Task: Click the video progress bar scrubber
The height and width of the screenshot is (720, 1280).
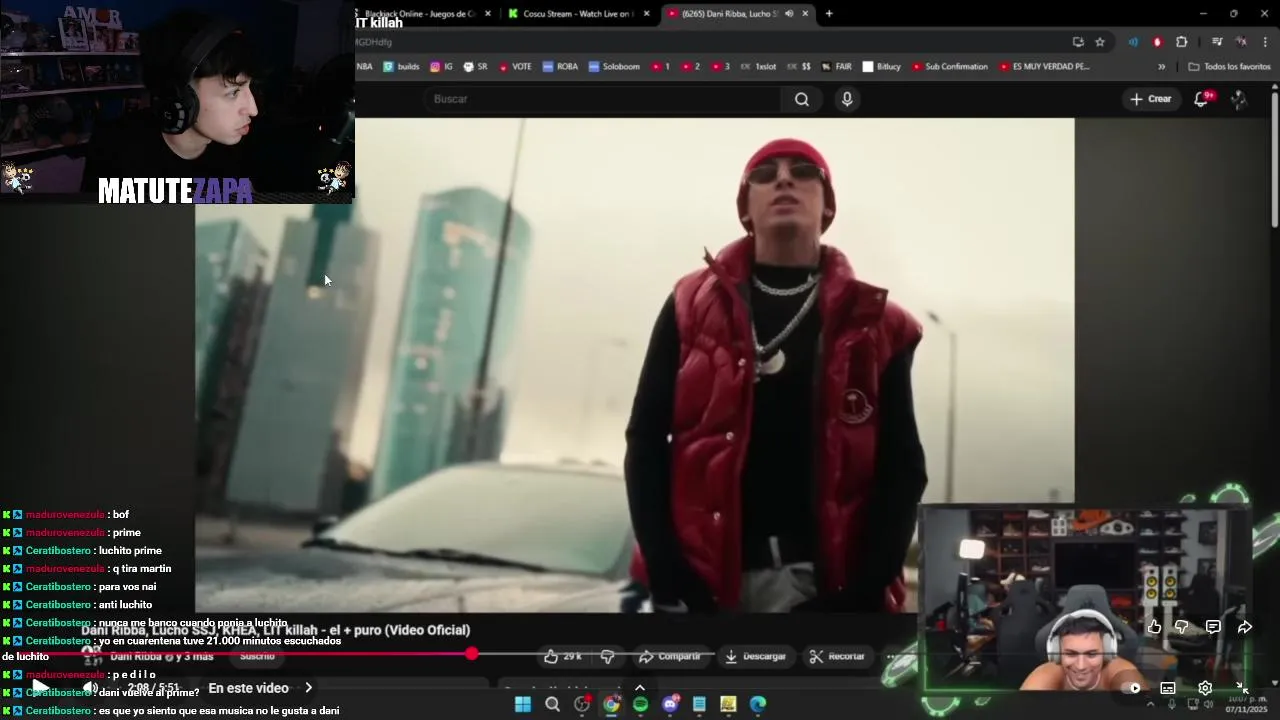Action: 471,654
